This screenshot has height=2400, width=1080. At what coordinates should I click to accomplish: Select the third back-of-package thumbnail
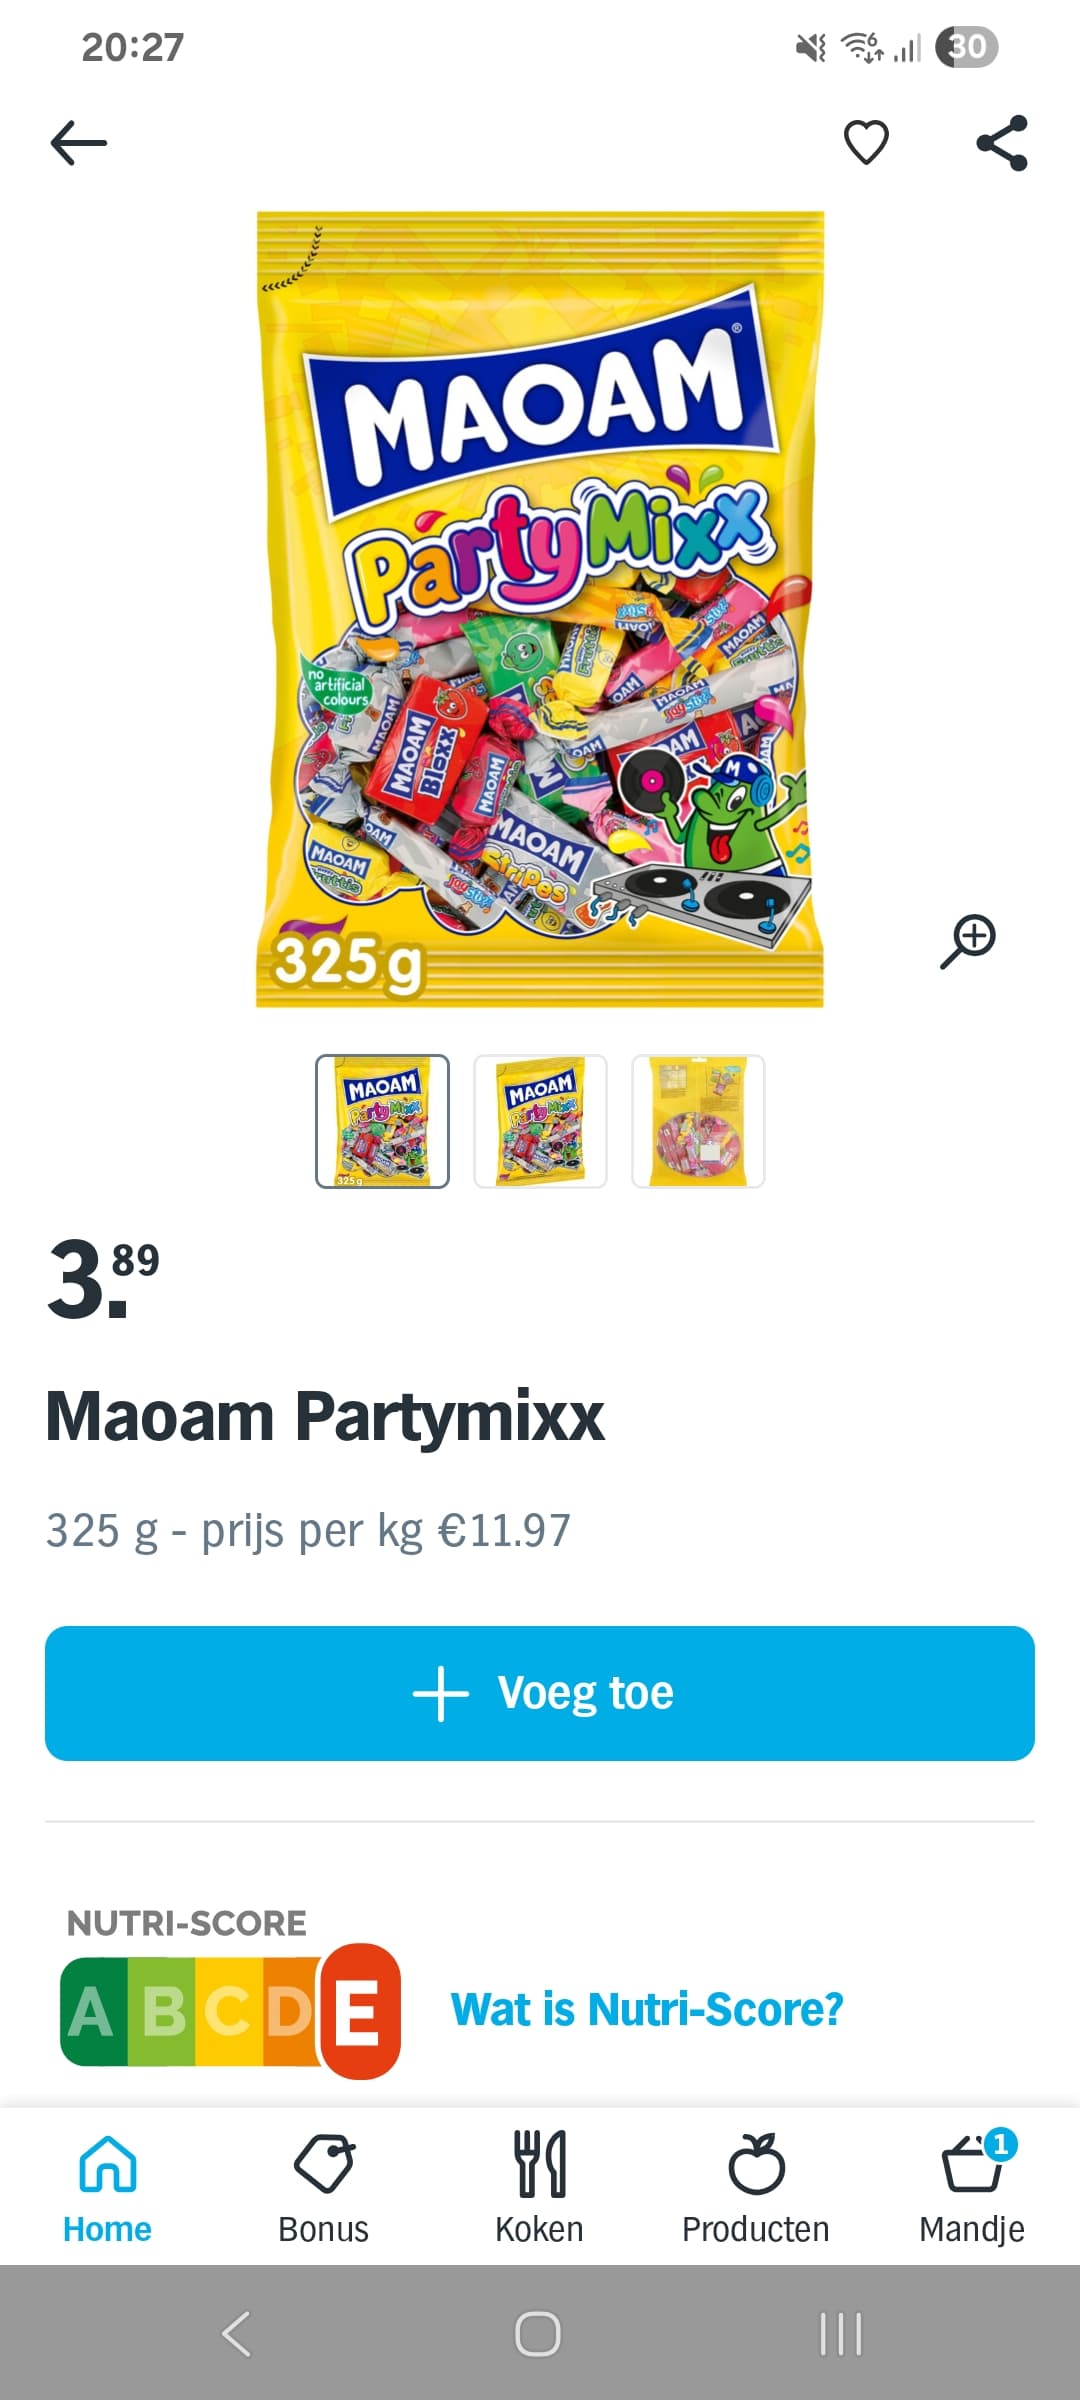tap(698, 1121)
